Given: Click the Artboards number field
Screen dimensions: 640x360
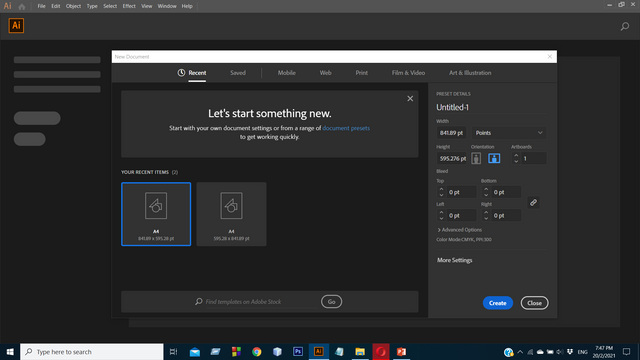Looking at the screenshot, I should point(533,158).
